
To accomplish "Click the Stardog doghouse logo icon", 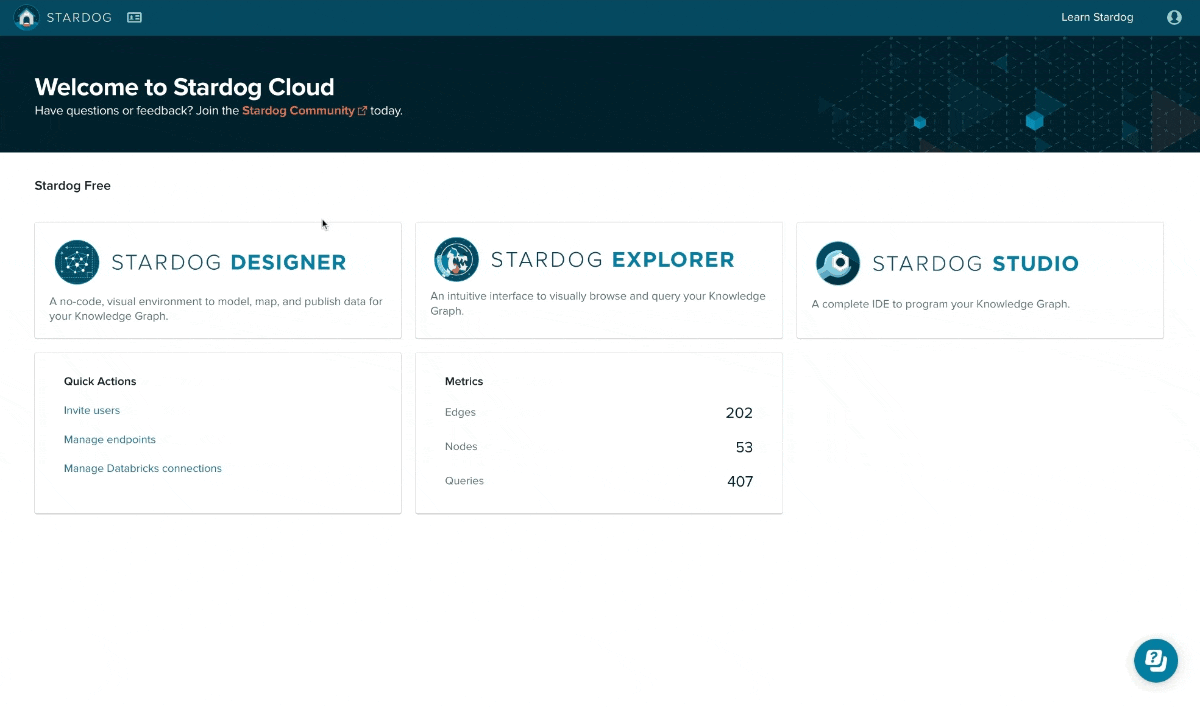I will click(x=26, y=18).
